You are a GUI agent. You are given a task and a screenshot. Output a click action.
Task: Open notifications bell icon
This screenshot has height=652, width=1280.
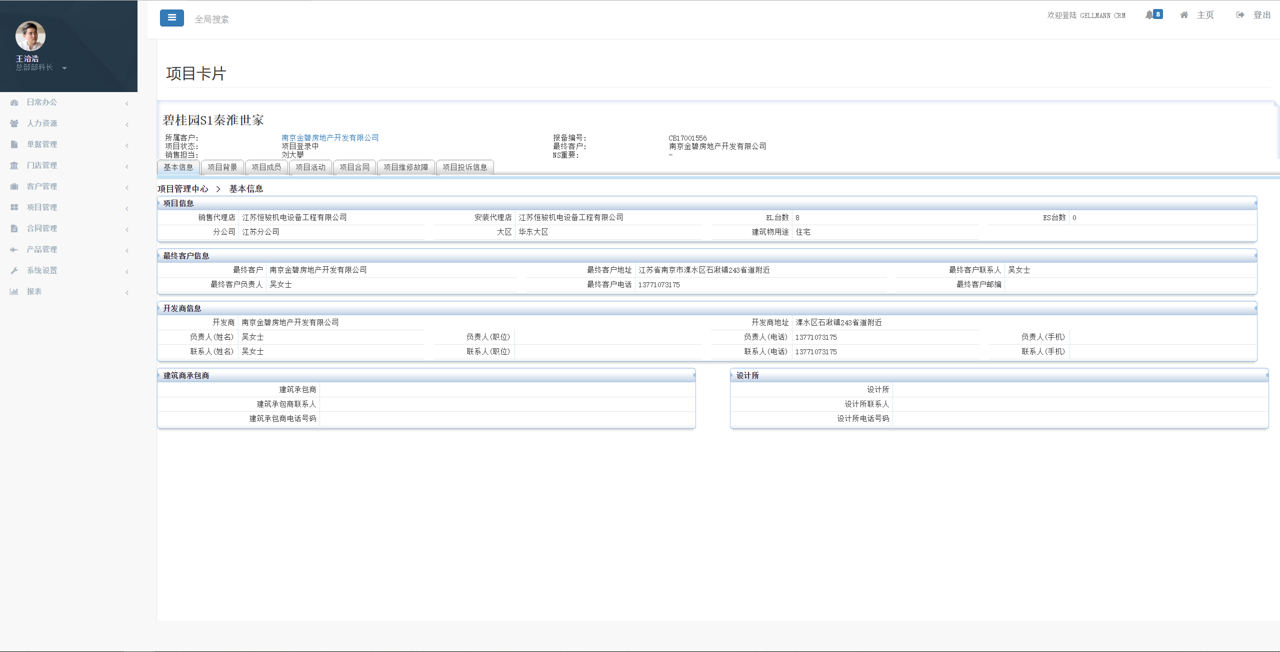[1149, 15]
